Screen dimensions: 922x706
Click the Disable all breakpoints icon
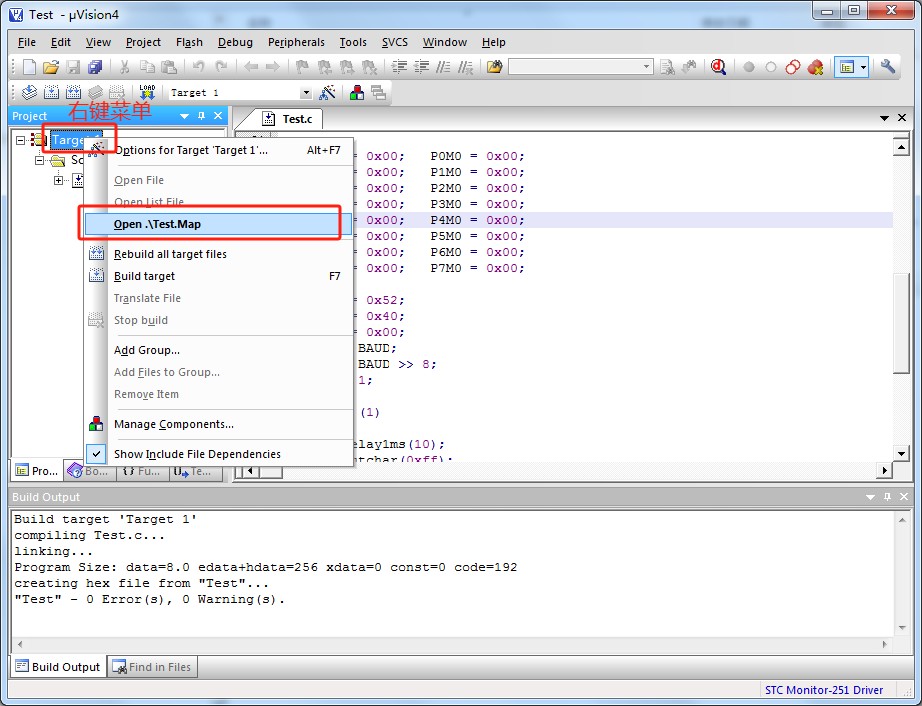(x=793, y=67)
